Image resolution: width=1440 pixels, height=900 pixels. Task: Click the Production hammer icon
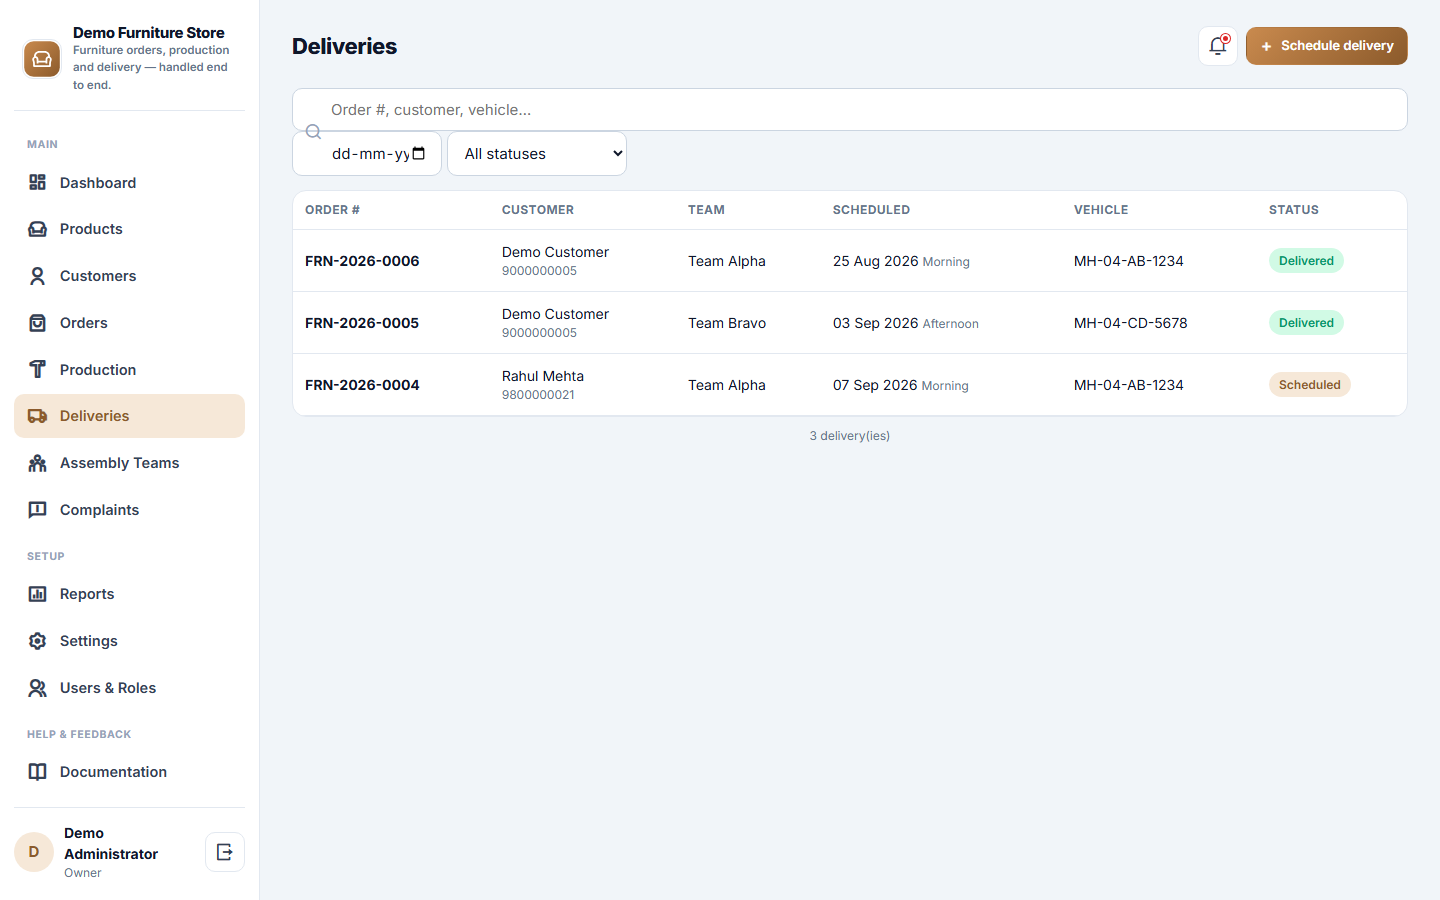(x=38, y=370)
